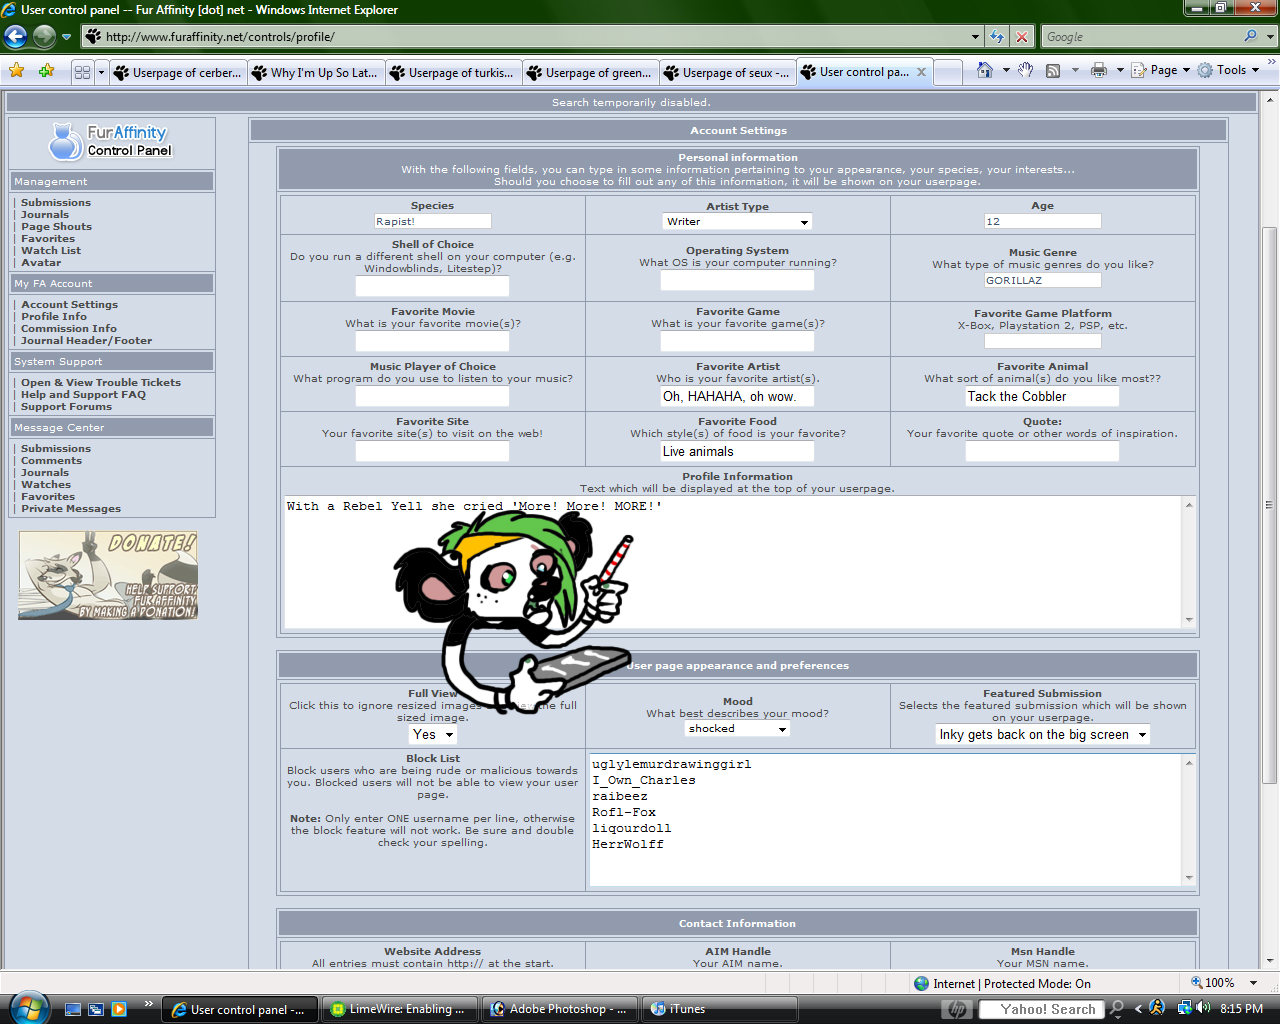Print the page with the printer icon
1280x1024 pixels.
click(1099, 70)
